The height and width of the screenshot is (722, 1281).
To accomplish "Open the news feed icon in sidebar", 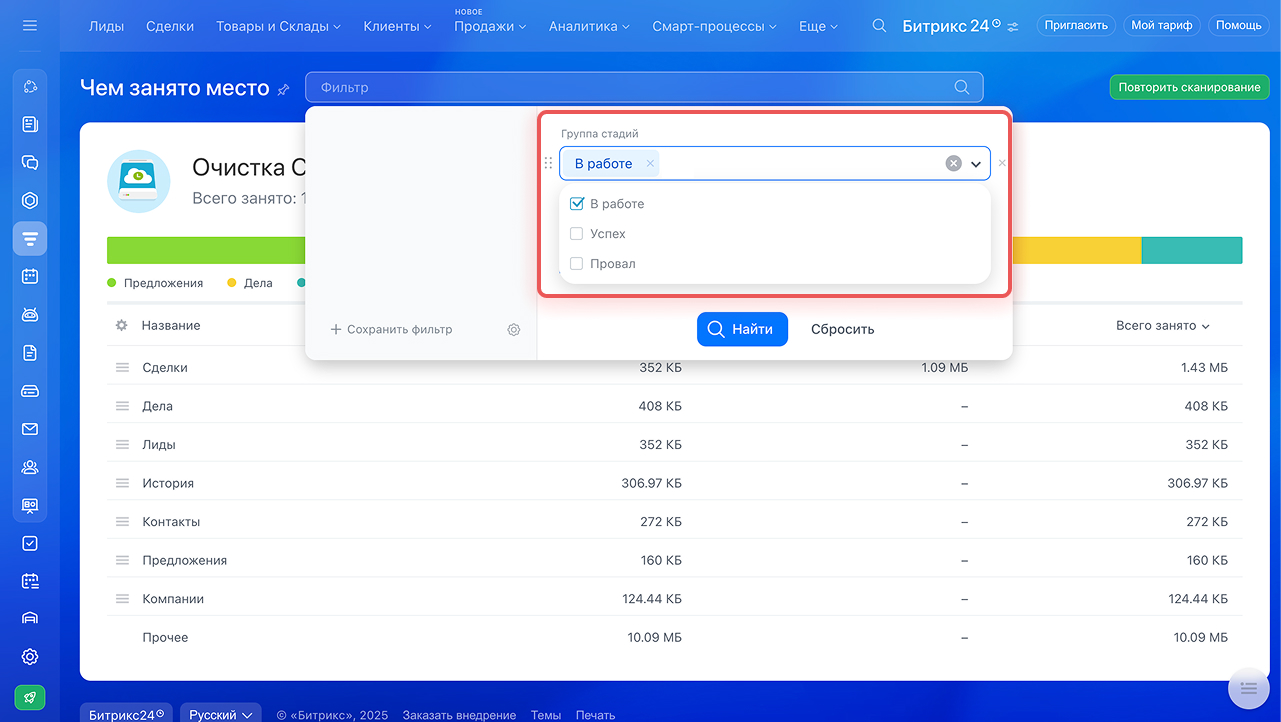I will click(30, 124).
